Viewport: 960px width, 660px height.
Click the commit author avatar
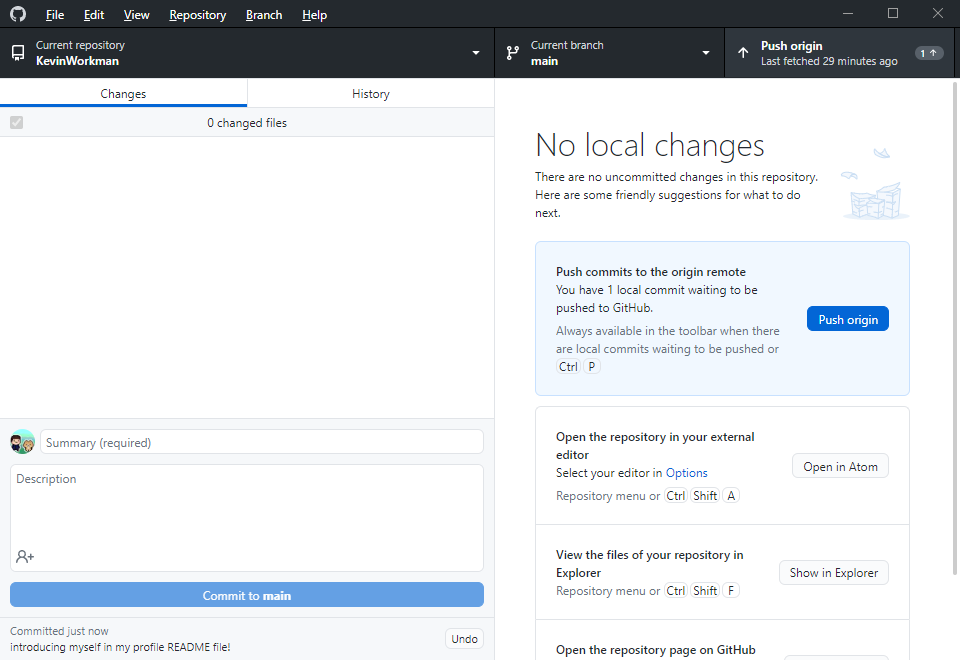pos(23,441)
